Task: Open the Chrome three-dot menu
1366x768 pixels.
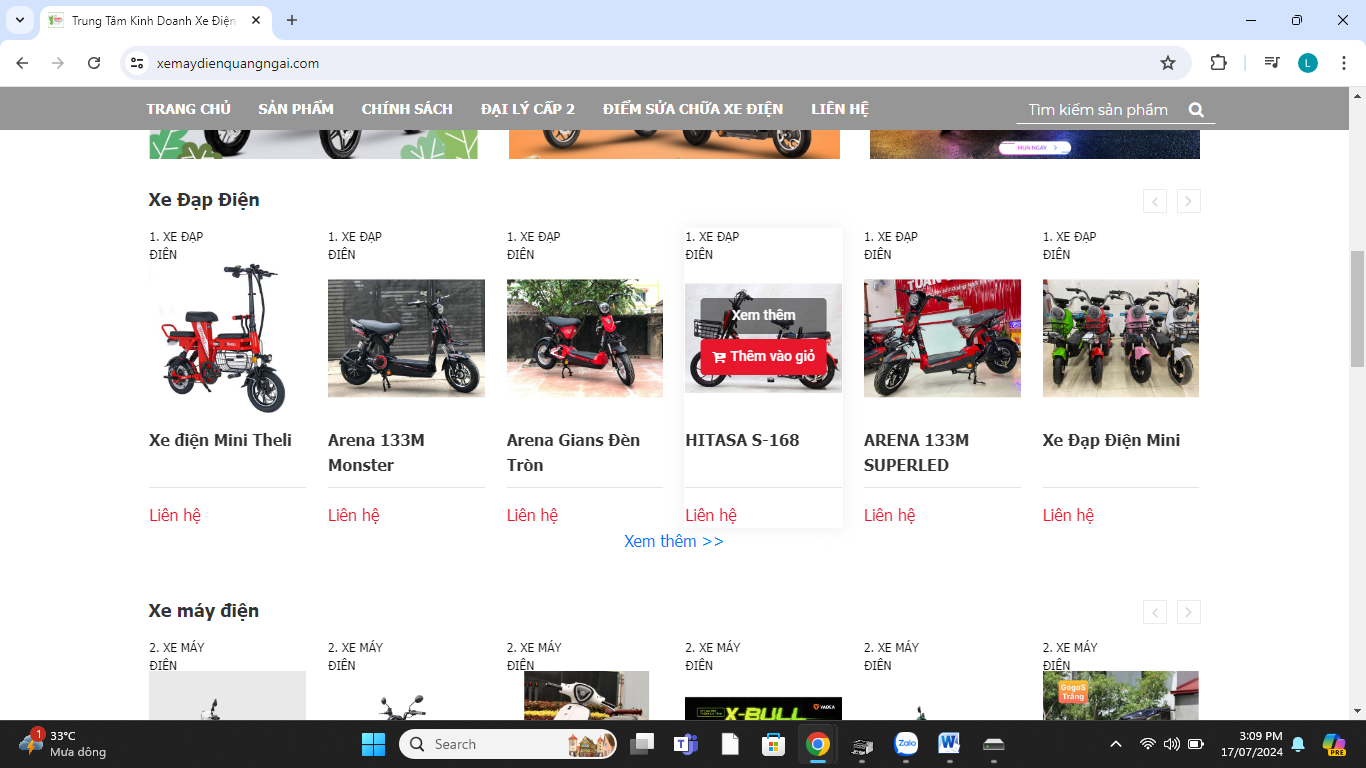Action: click(x=1344, y=63)
